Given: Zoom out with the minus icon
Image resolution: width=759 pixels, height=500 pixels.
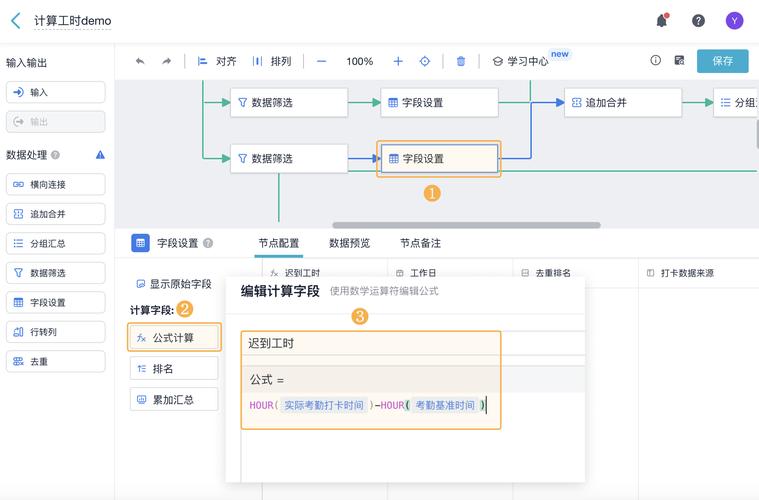Looking at the screenshot, I should click(321, 61).
